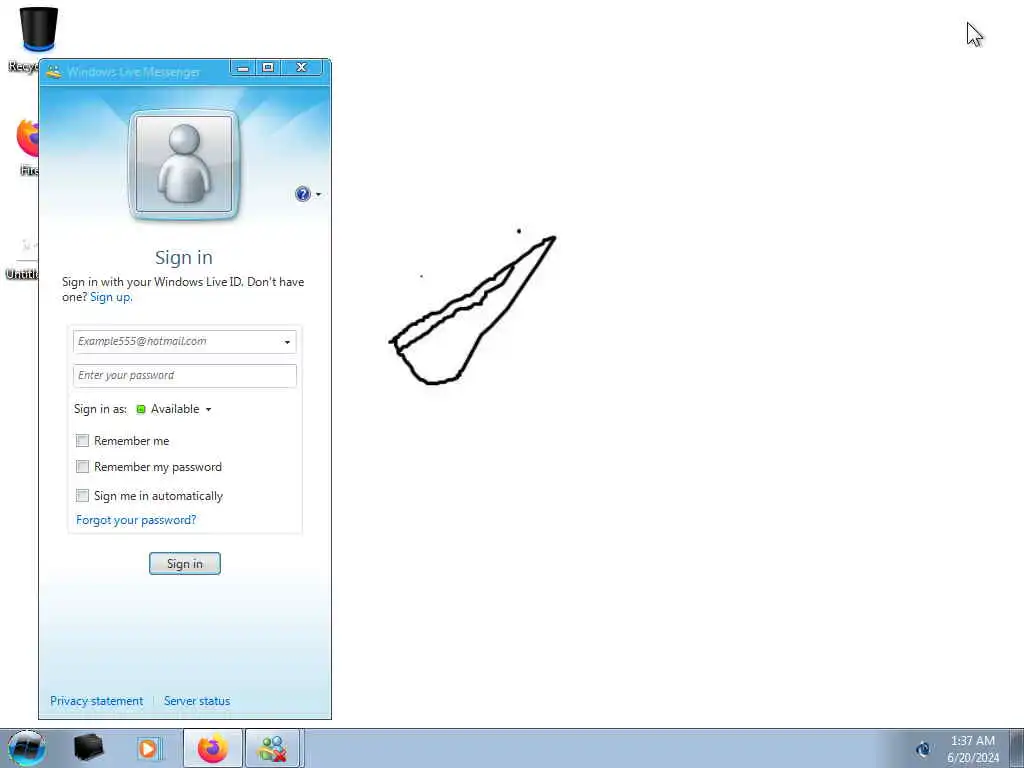Enable Remember my password checkbox

pos(82,467)
